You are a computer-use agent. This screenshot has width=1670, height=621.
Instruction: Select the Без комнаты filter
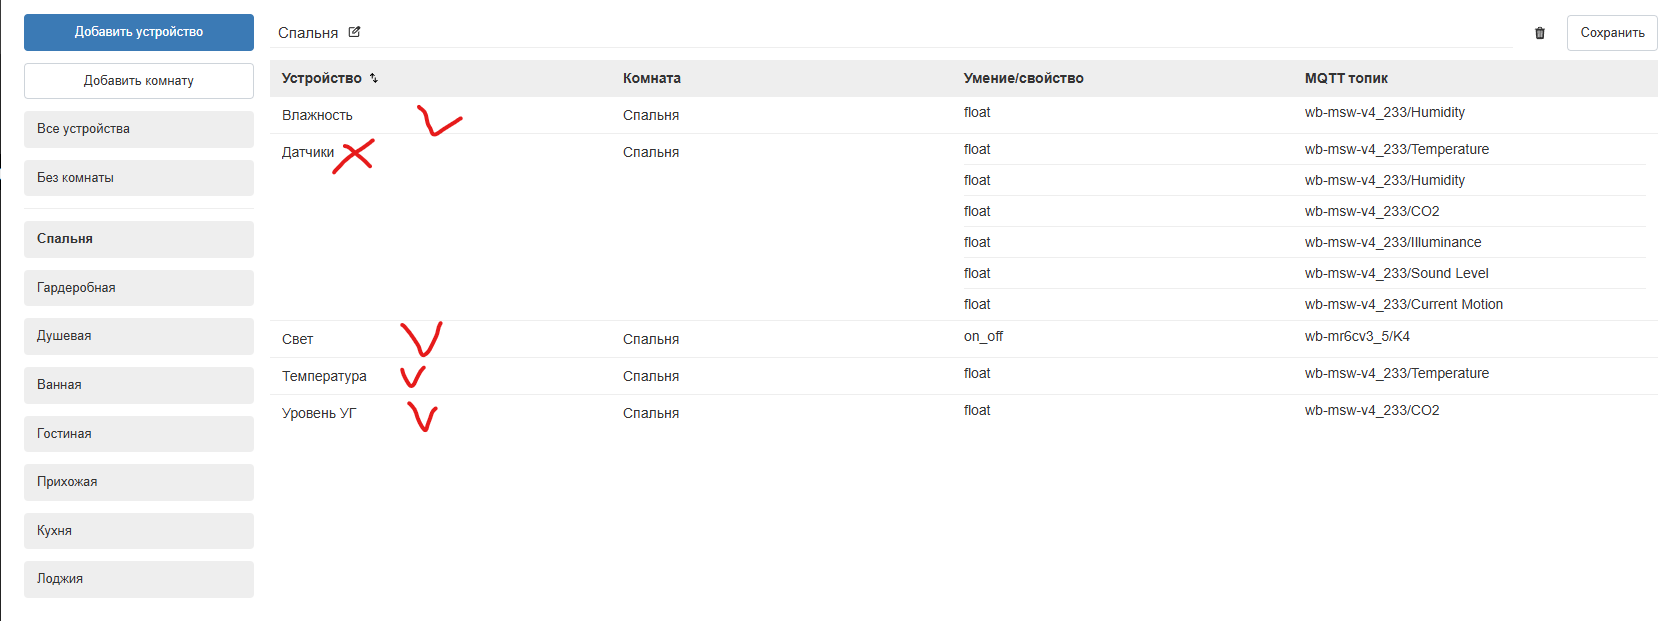139,178
